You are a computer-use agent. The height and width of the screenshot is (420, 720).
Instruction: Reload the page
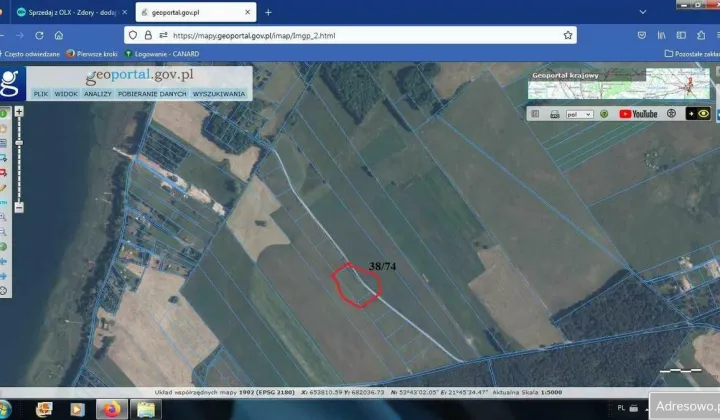tap(39, 35)
